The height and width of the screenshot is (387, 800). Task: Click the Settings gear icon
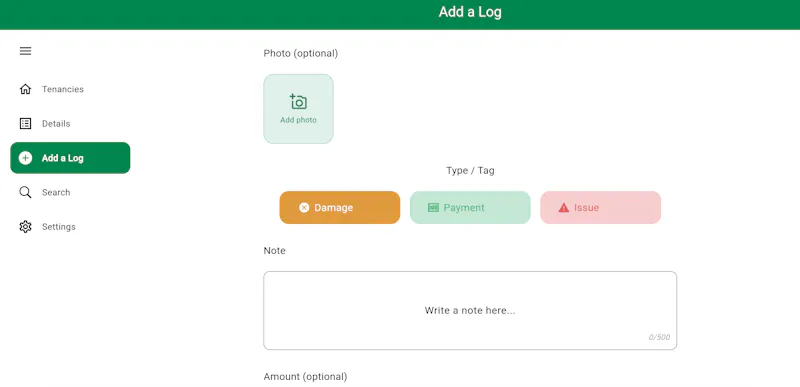[x=25, y=227]
